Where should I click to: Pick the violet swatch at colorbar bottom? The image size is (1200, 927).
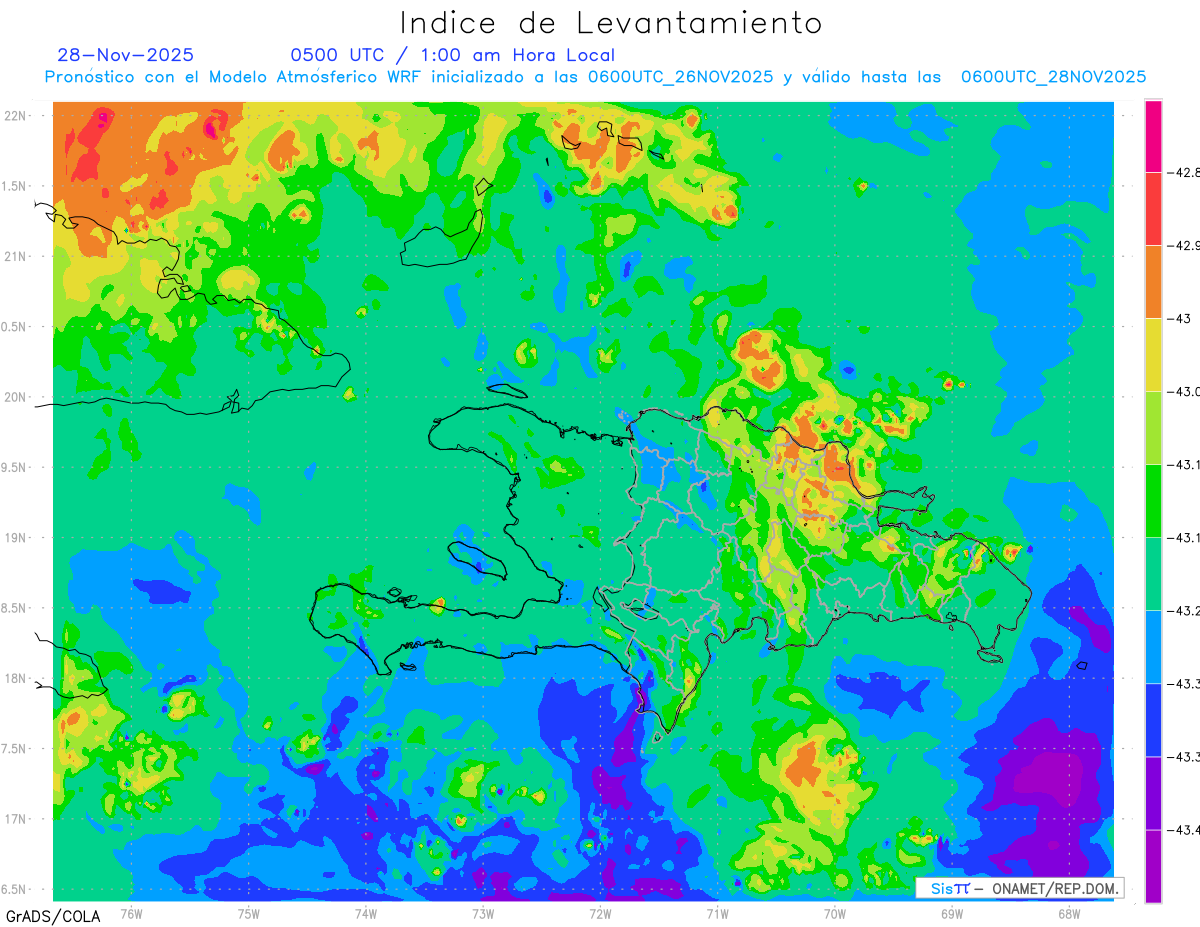(1153, 865)
